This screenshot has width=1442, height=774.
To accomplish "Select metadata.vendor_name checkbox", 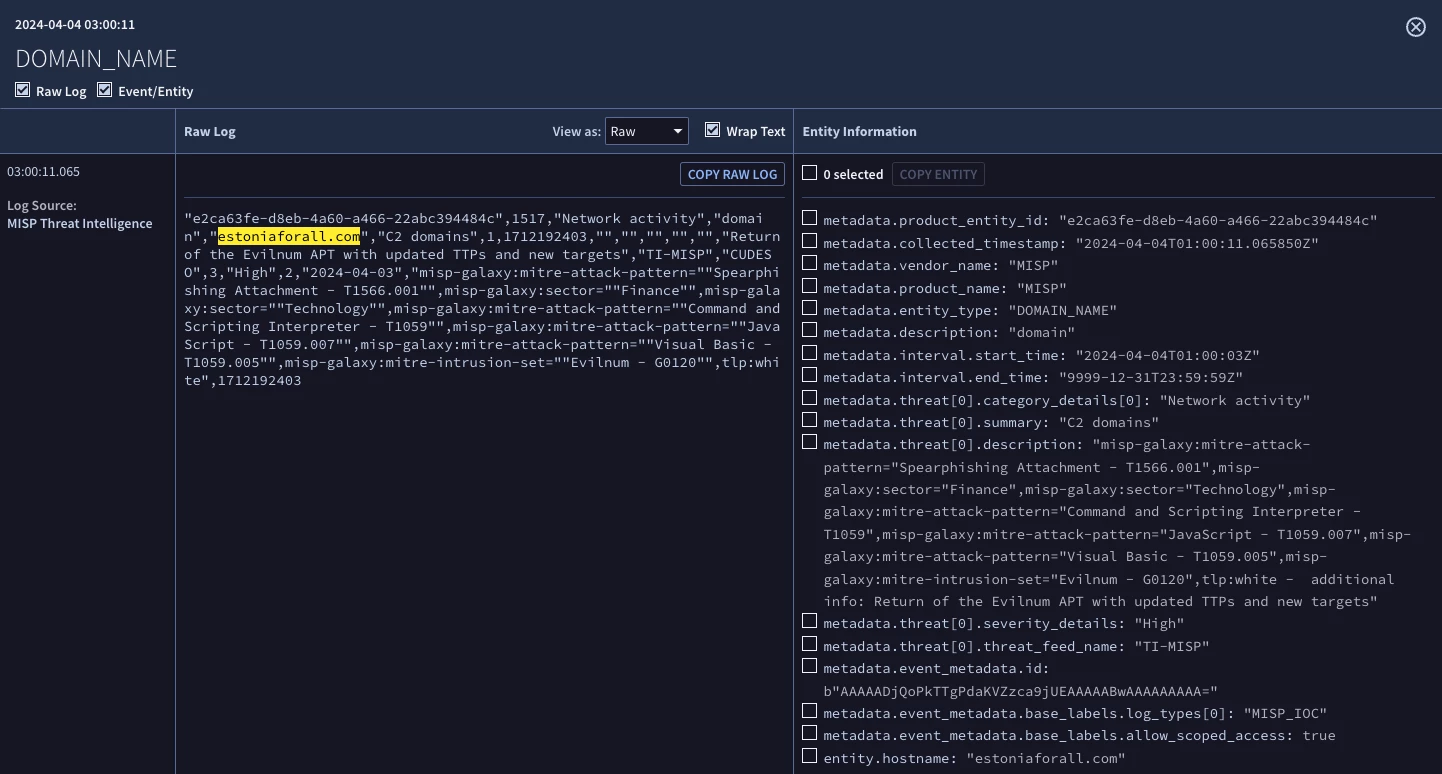I will [810, 263].
